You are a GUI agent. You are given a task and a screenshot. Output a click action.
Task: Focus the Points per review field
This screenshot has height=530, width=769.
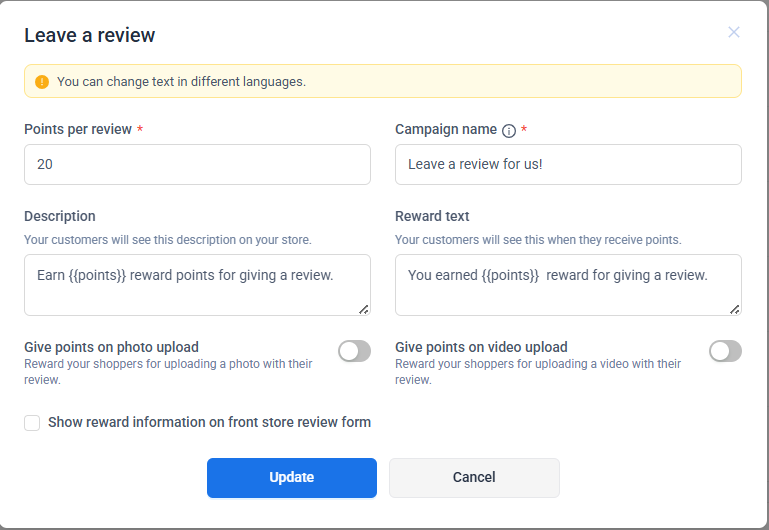pyautogui.click(x=197, y=165)
